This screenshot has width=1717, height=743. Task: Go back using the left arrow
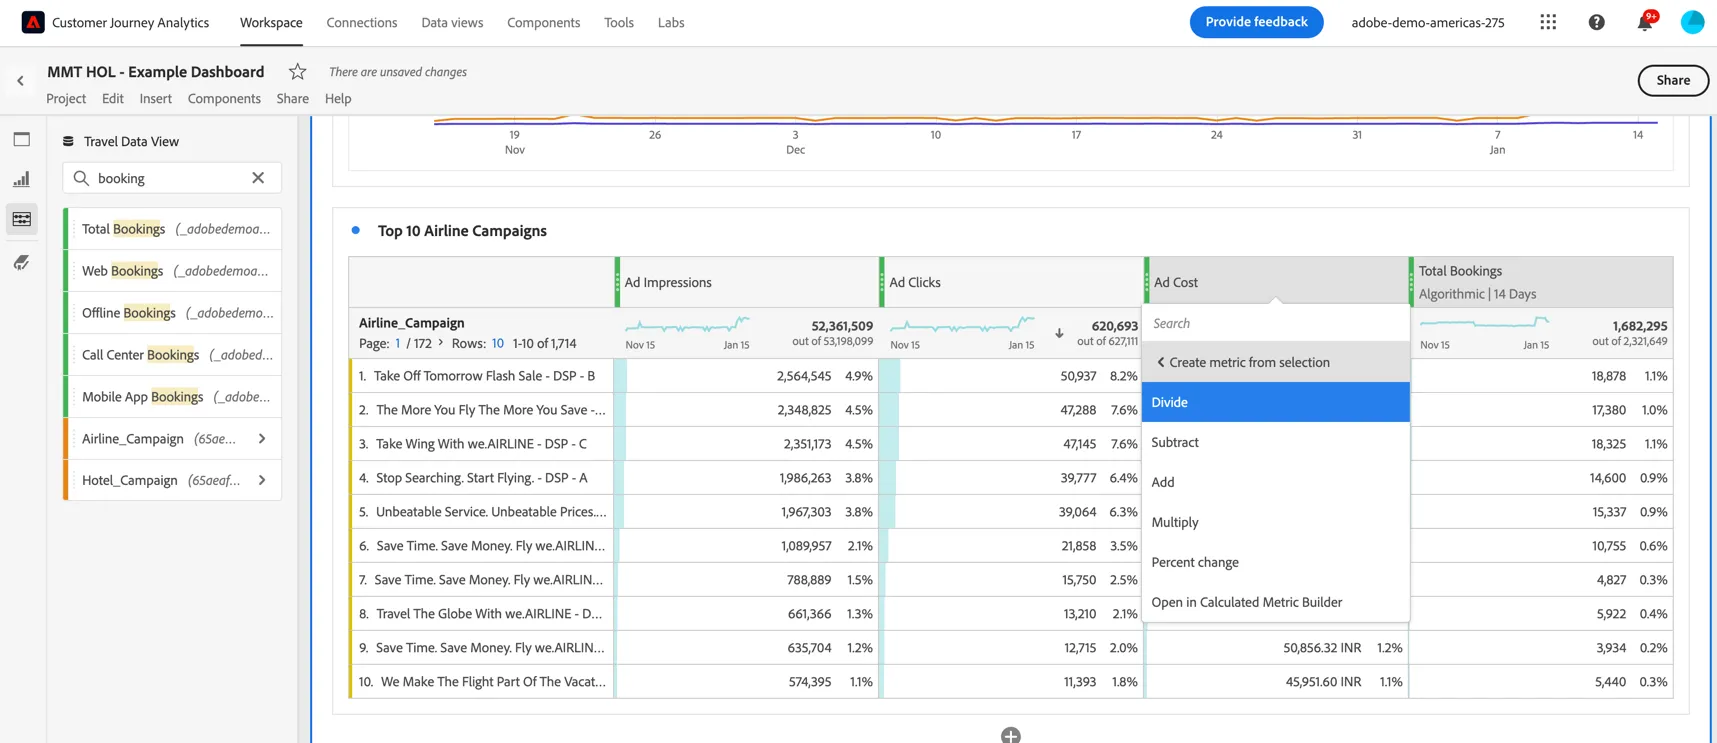click(x=20, y=81)
